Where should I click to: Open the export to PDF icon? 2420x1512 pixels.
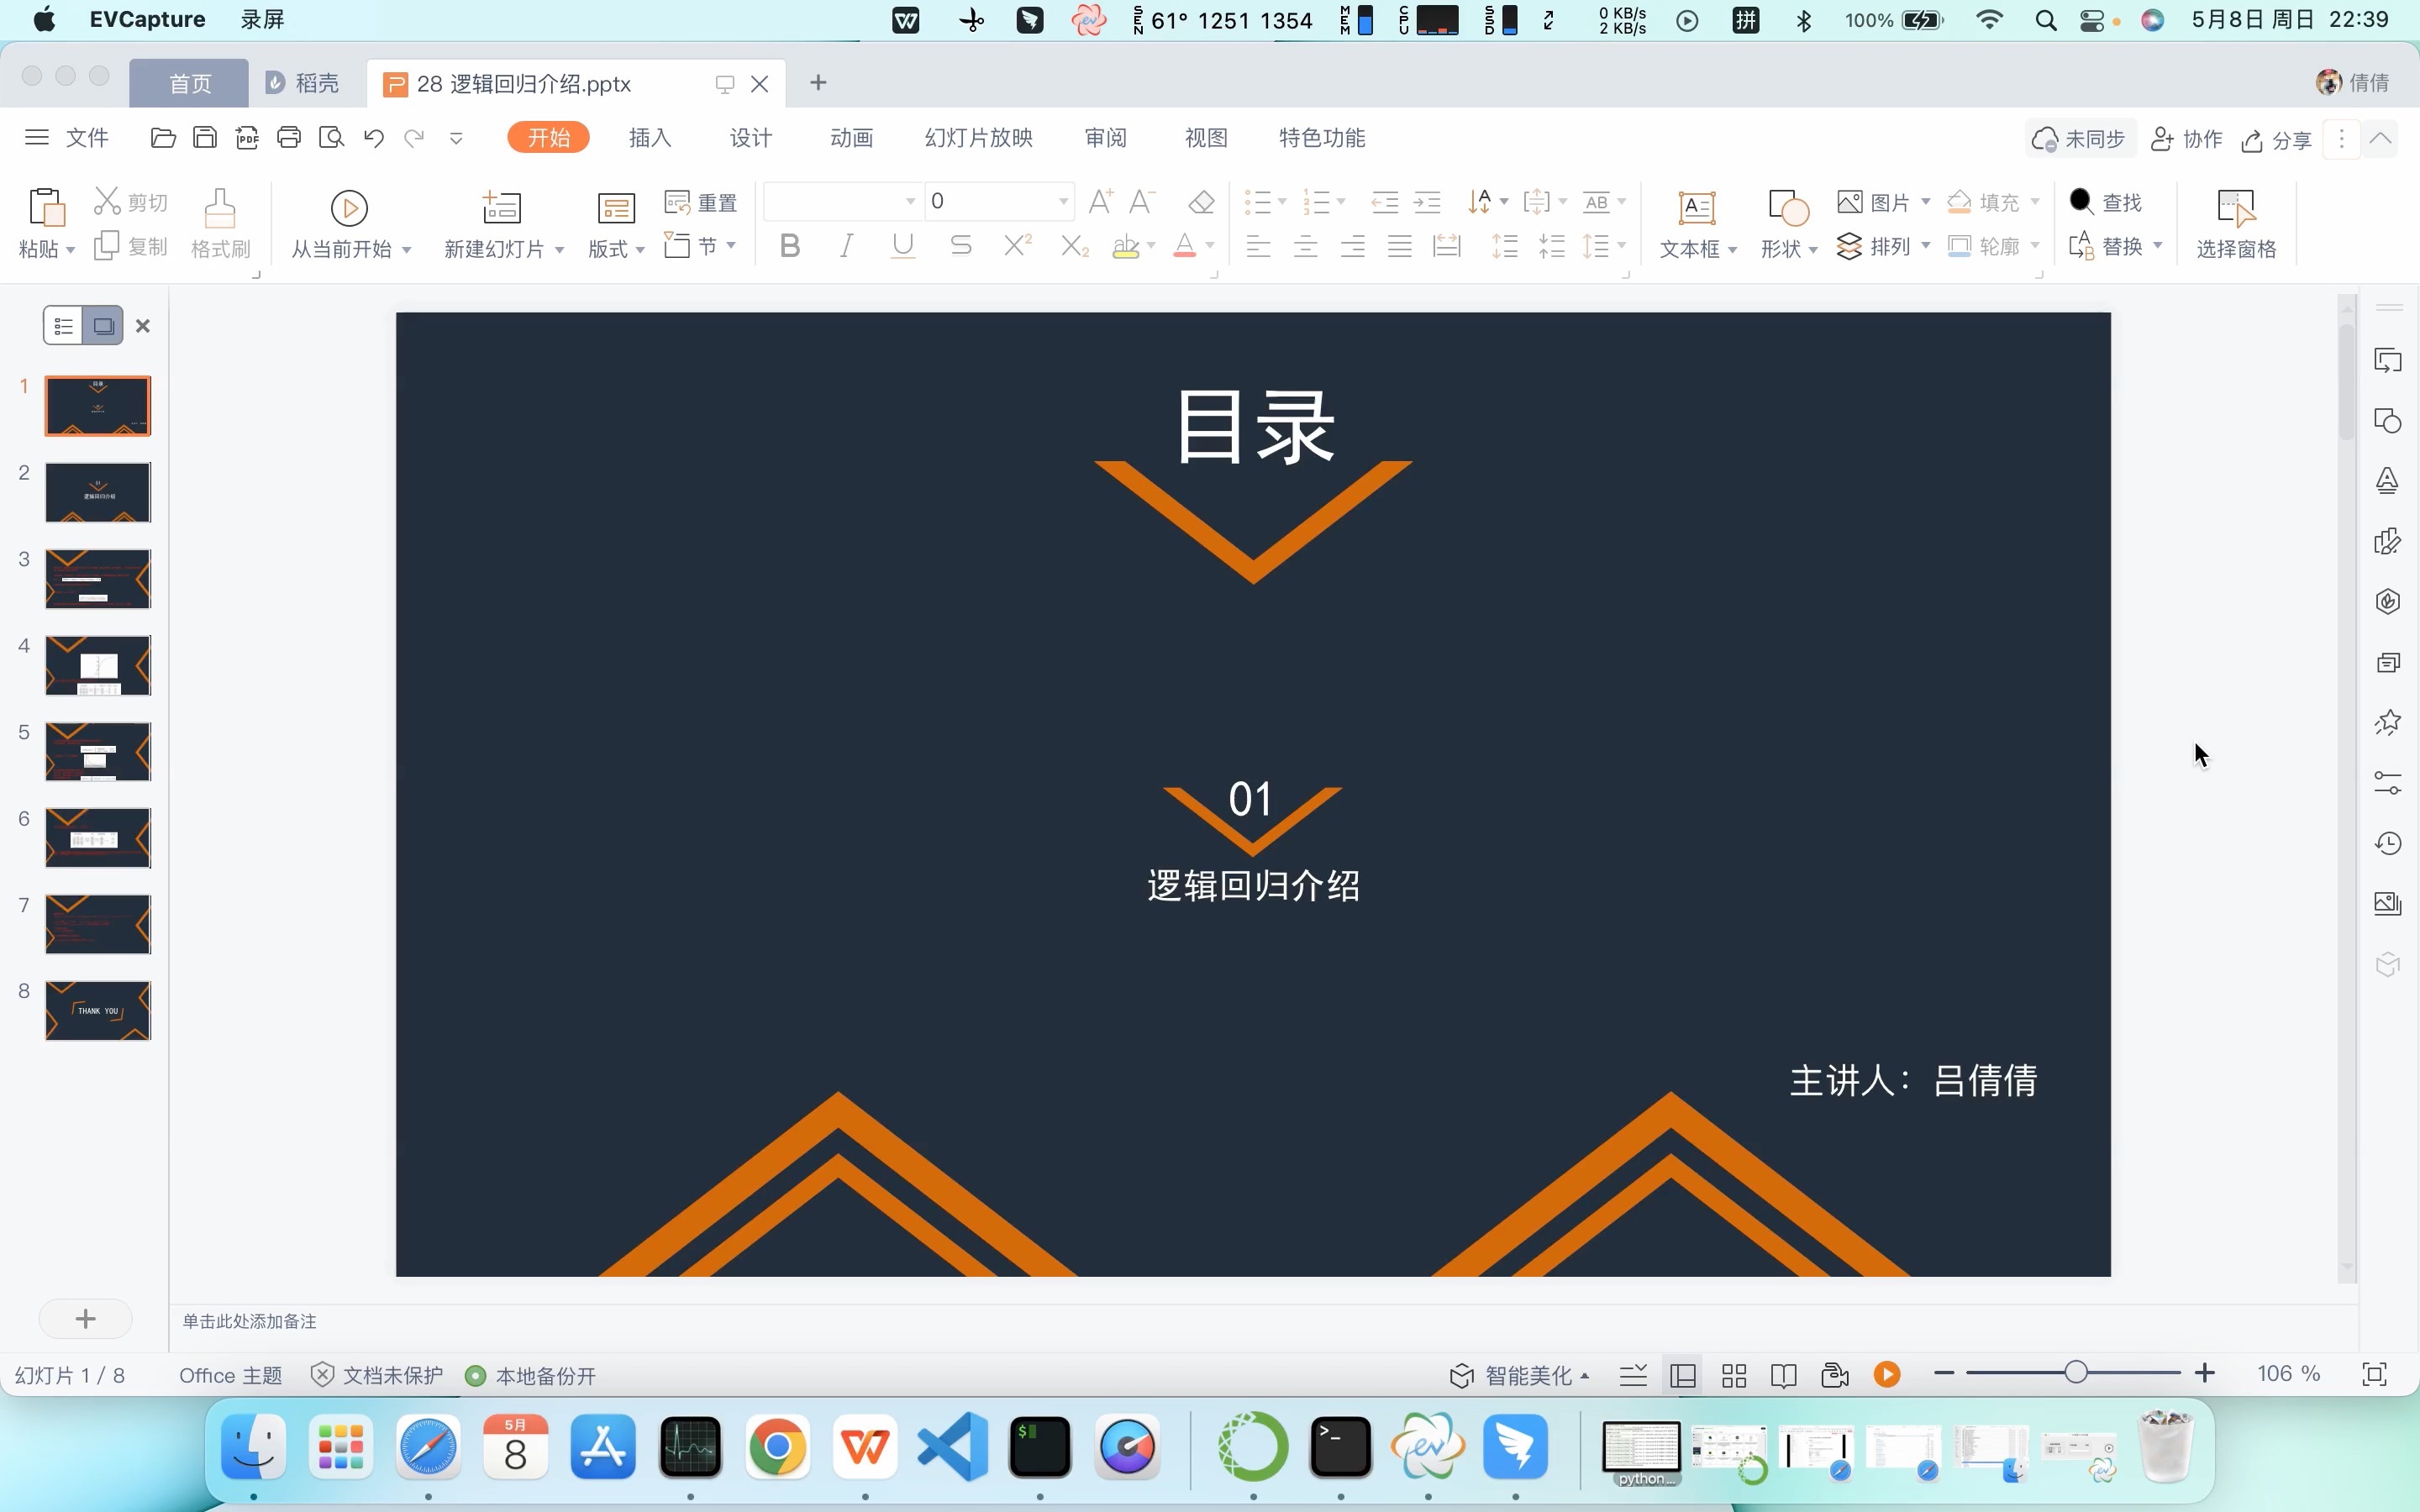247,137
